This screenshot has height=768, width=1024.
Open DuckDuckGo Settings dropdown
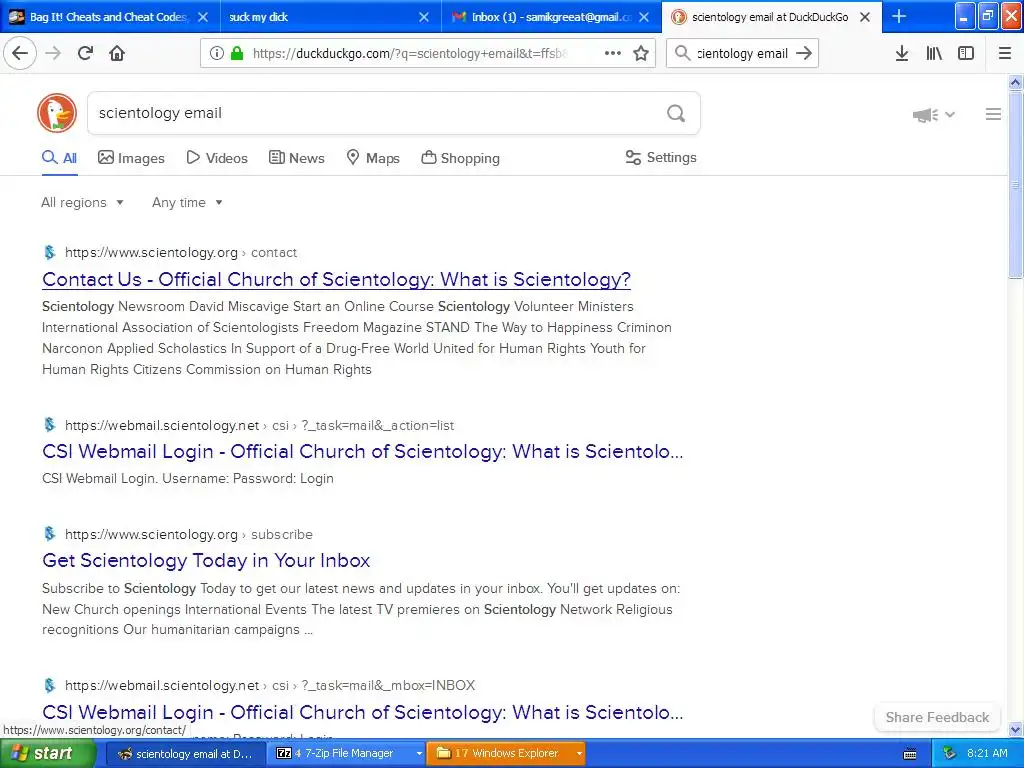661,157
